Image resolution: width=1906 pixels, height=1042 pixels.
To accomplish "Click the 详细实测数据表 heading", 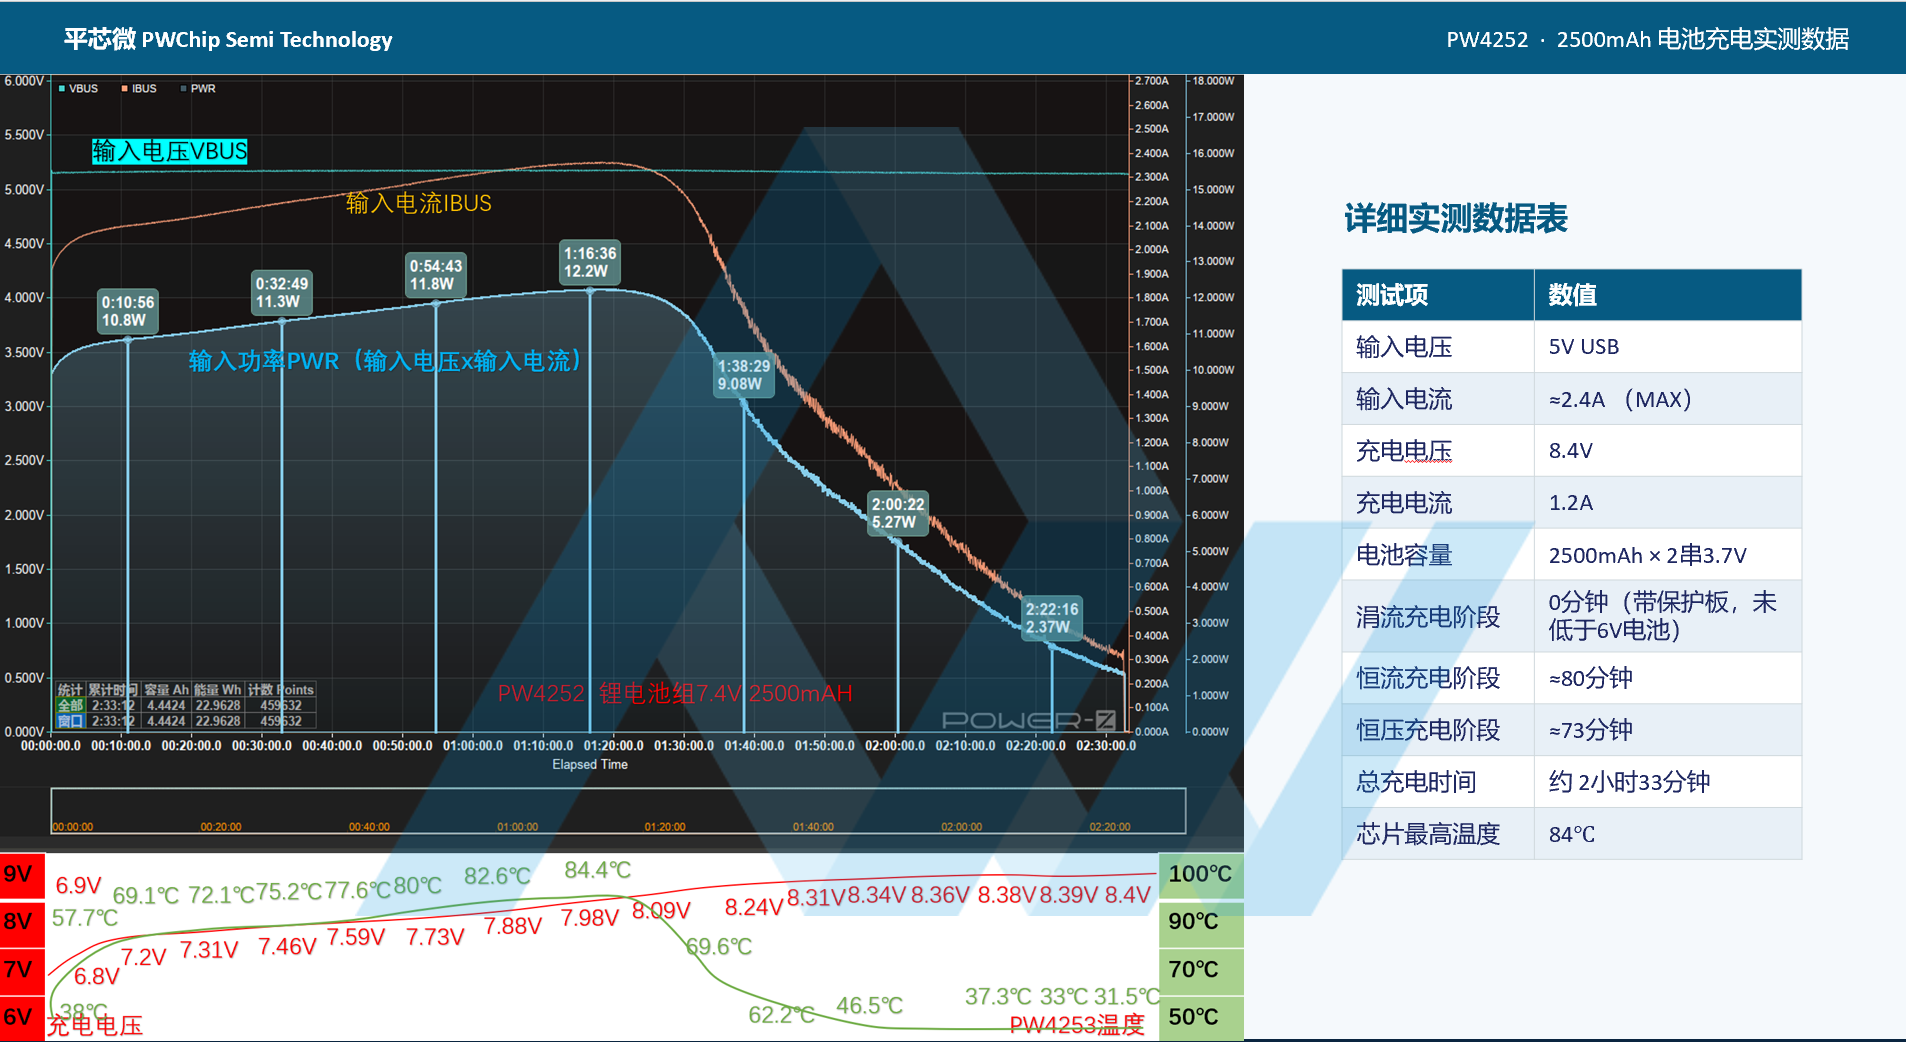I will [x=1455, y=218].
